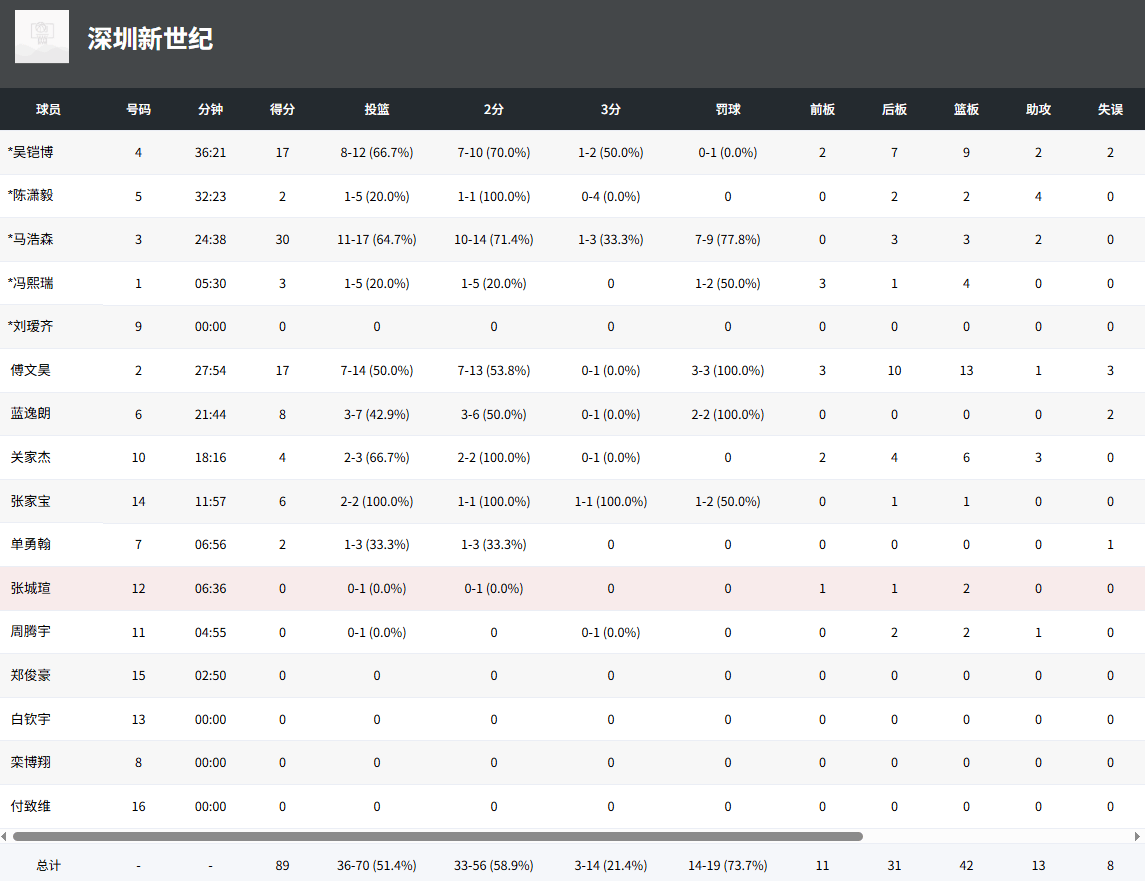Select player 栾博翔
Screen dimensions: 1145x881
tap(31, 762)
